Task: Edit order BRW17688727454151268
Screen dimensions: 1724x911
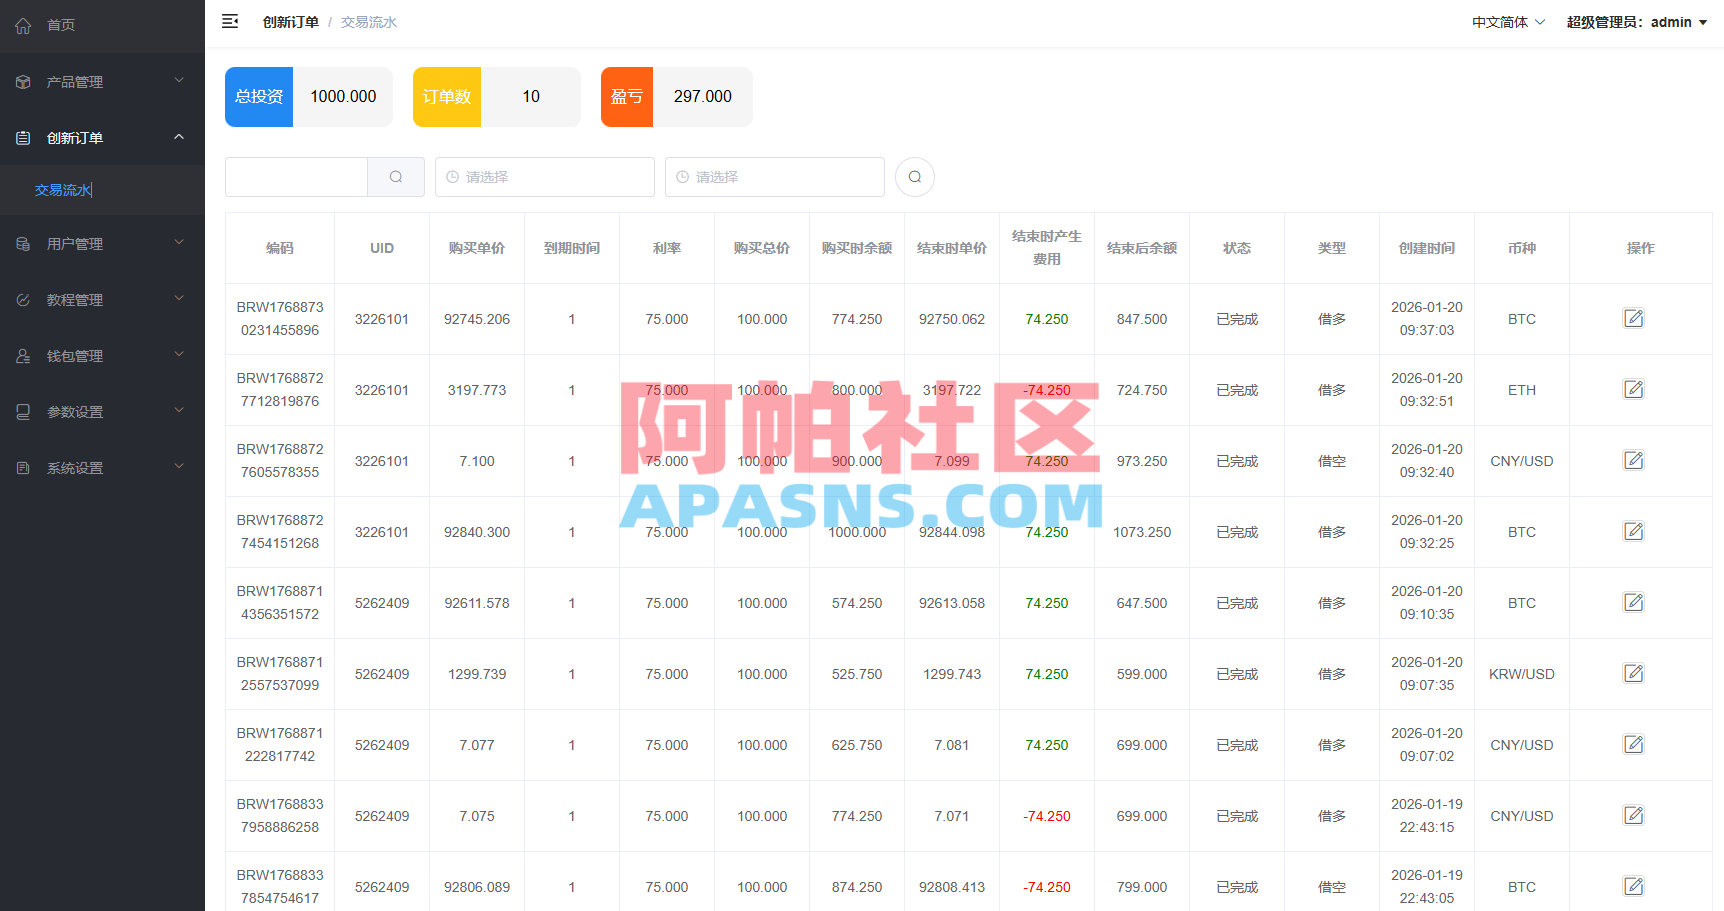Action: tap(1633, 531)
